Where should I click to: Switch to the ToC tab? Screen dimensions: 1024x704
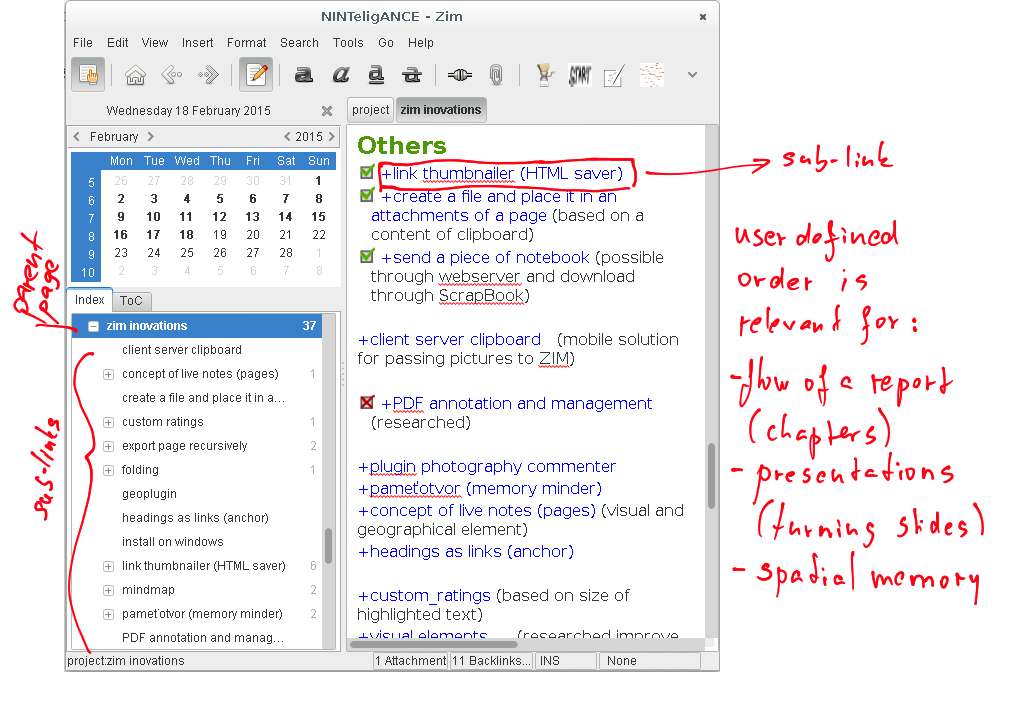131,300
